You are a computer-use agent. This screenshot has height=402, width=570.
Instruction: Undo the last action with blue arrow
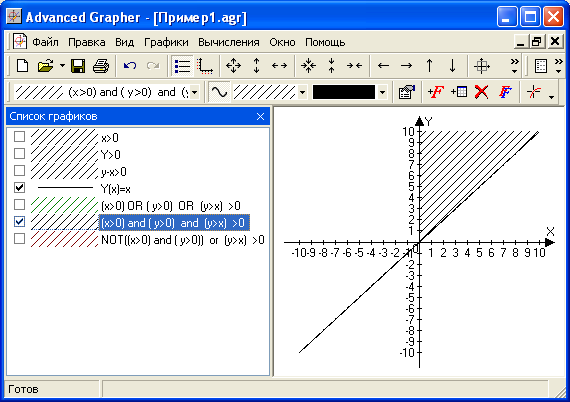tap(130, 66)
